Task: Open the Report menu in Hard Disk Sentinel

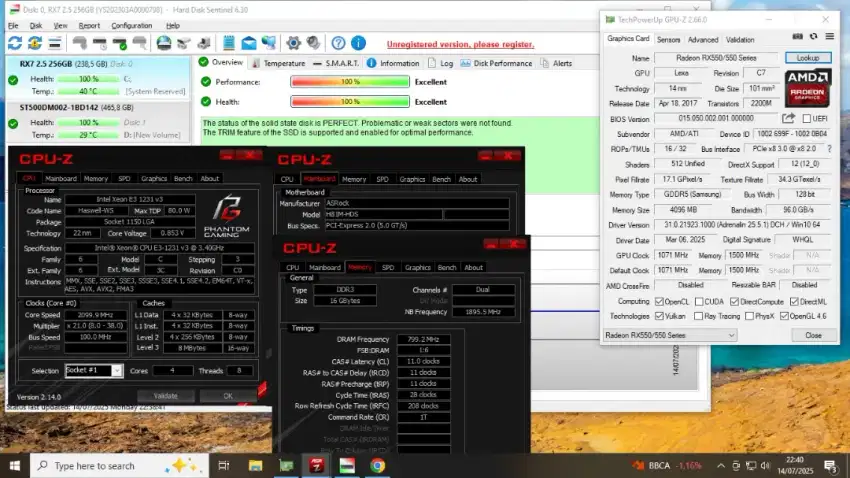Action: [89, 25]
